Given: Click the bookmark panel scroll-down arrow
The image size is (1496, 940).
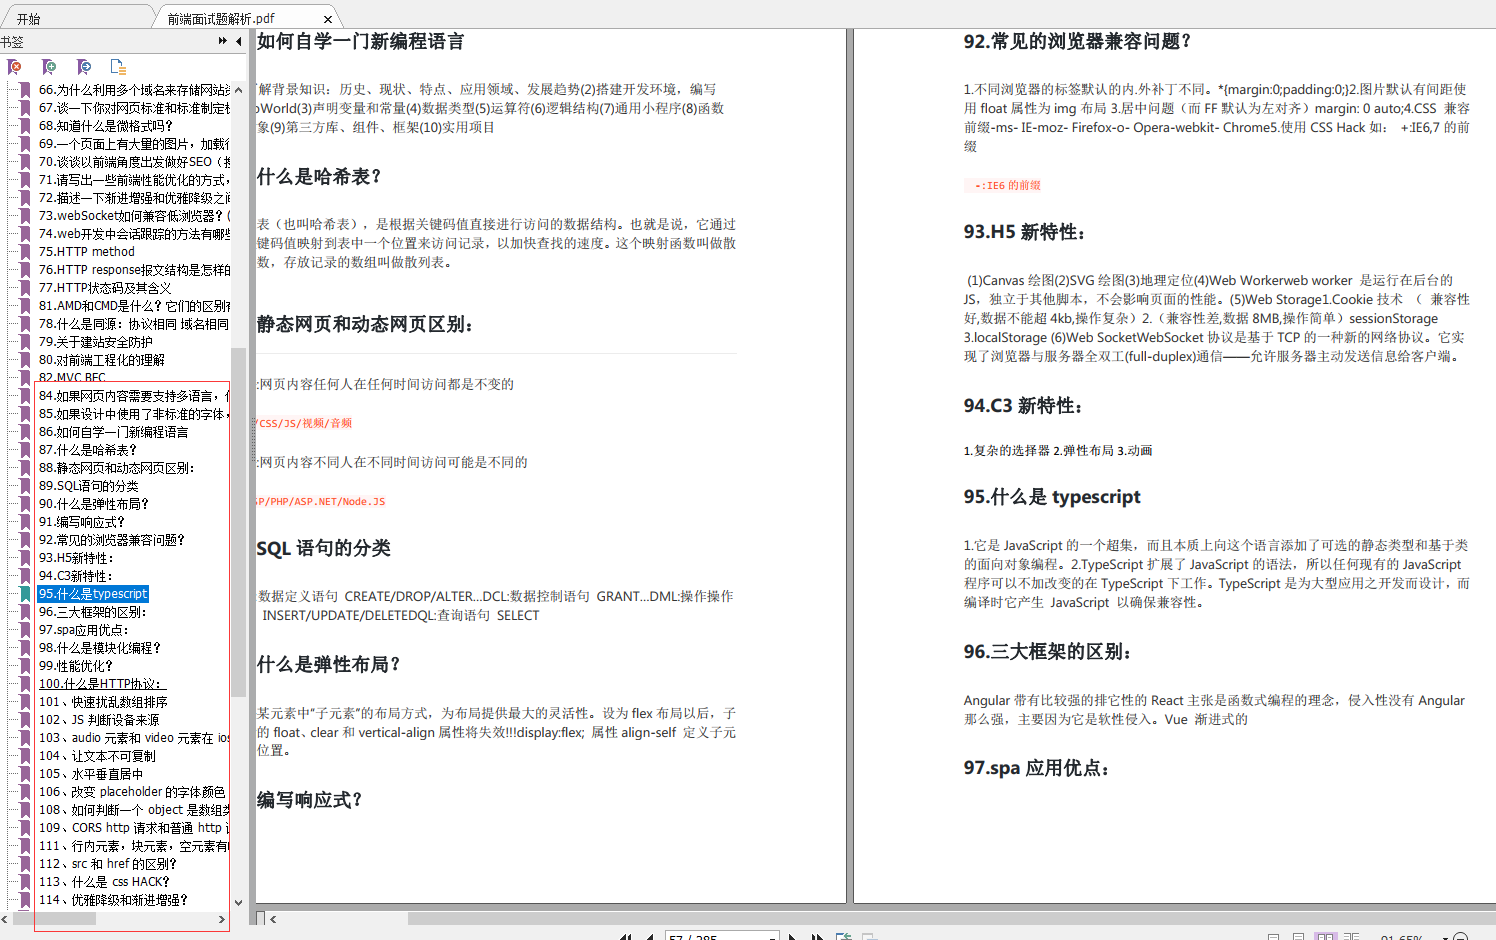Looking at the screenshot, I should coord(238,902).
